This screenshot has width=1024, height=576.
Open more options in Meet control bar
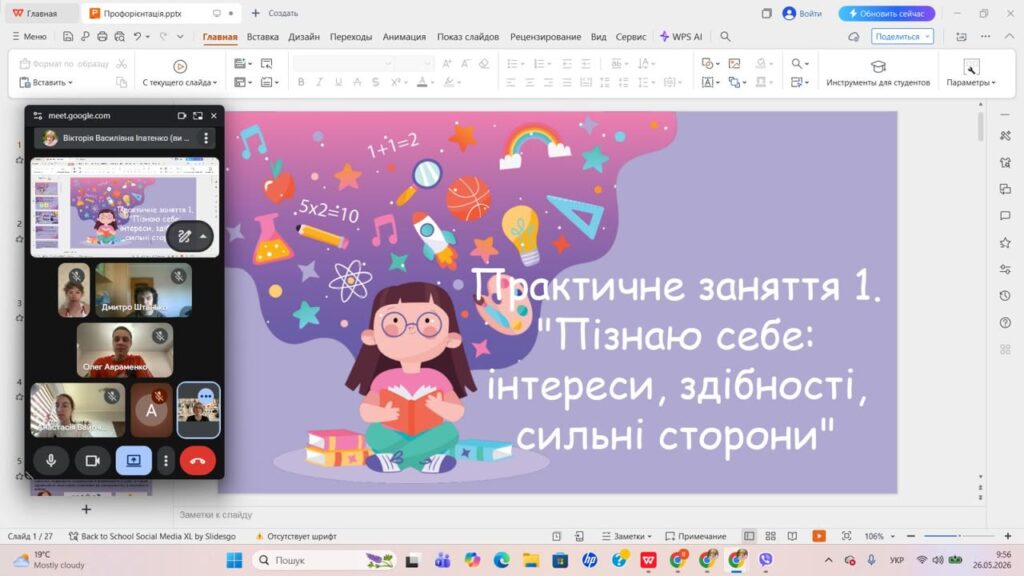(166, 460)
